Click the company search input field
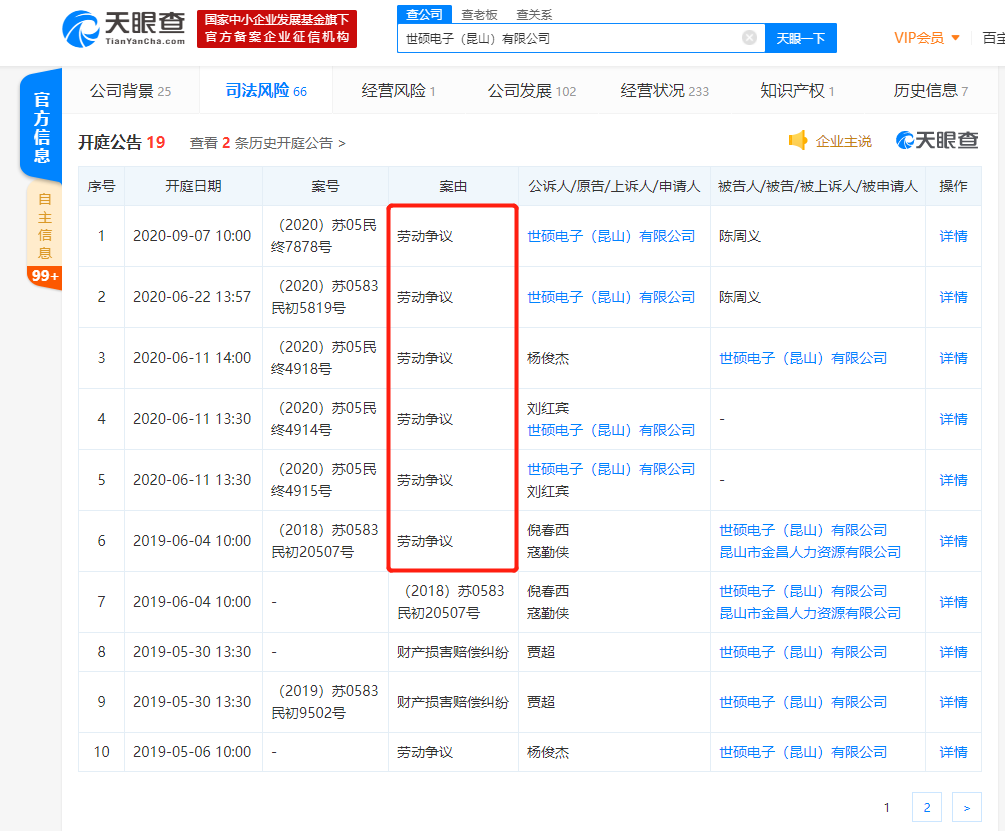The height and width of the screenshot is (831, 1005). point(570,38)
